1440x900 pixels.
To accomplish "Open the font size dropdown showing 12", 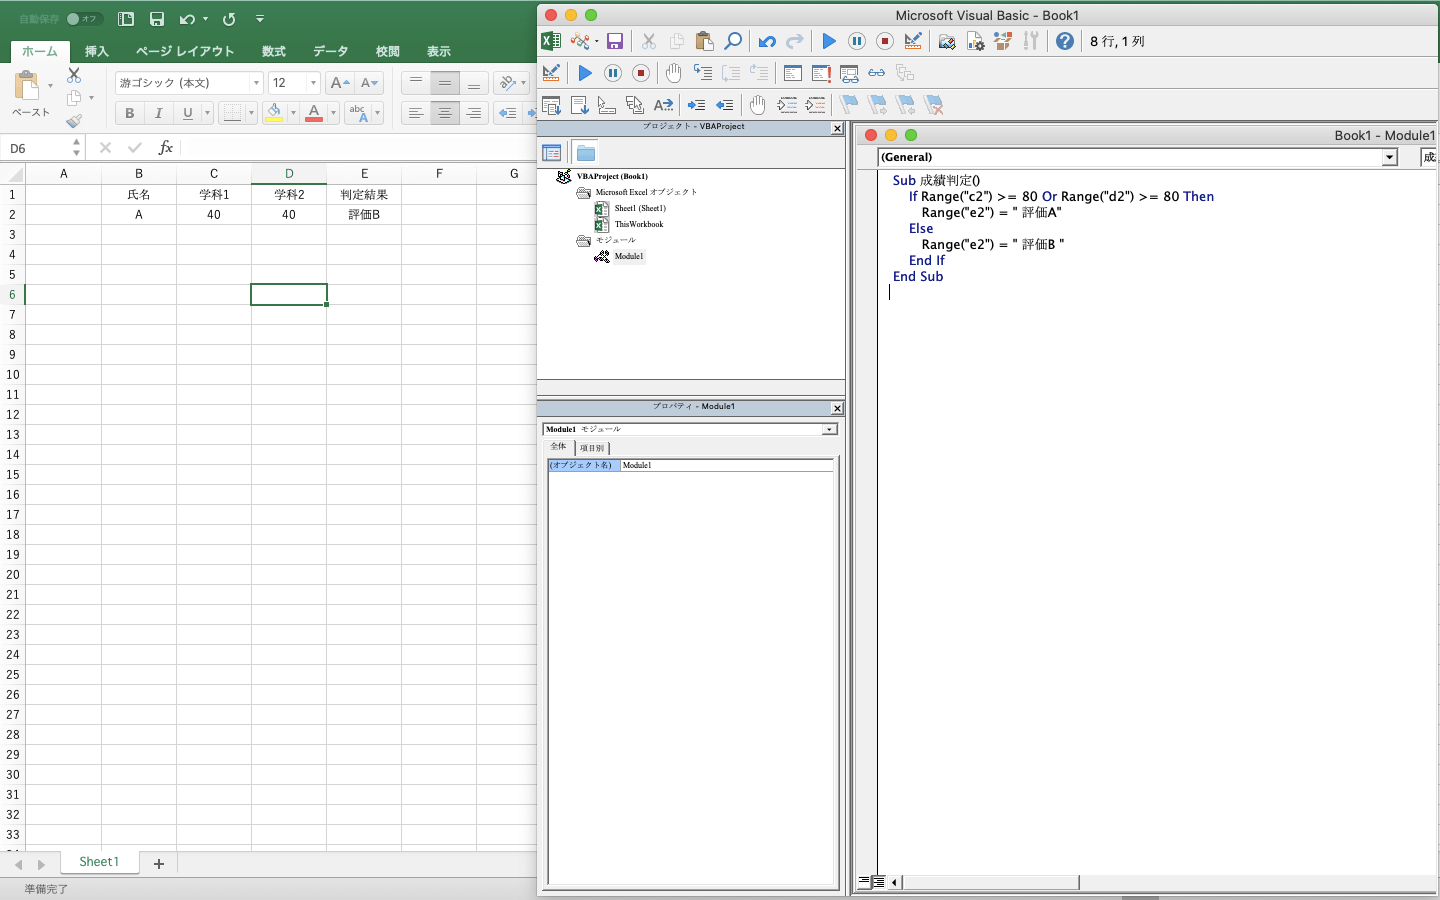I will coord(313,83).
